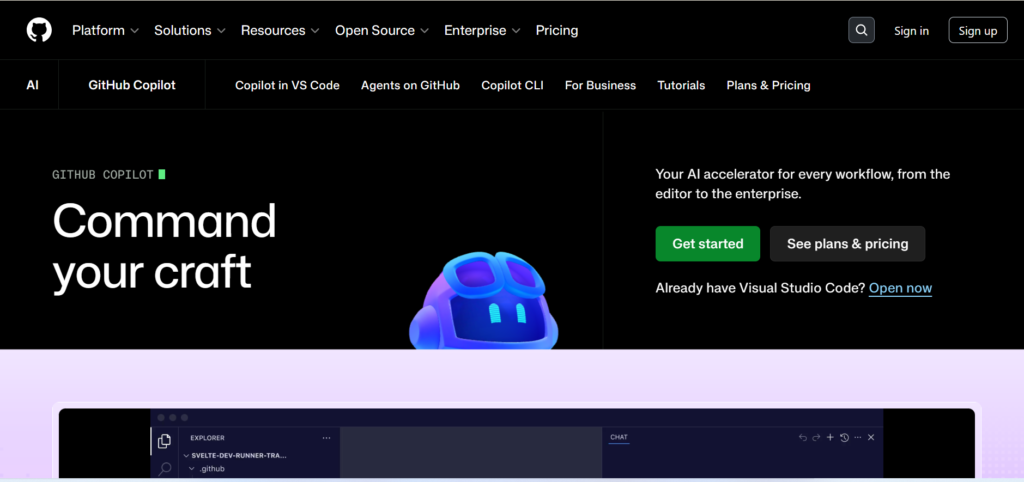Screen dimensions: 1024x482
Task: Open the search magnifier in the header
Action: pos(861,30)
